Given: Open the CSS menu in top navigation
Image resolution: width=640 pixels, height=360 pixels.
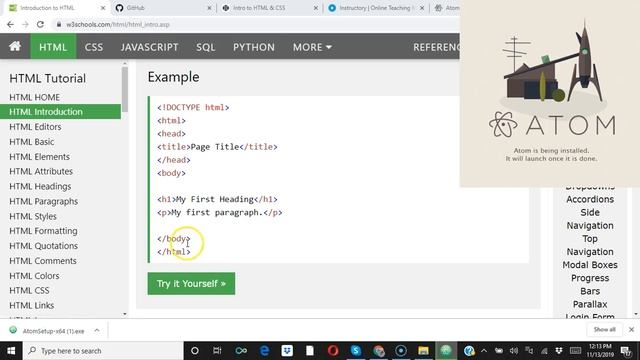Looking at the screenshot, I should (94, 47).
